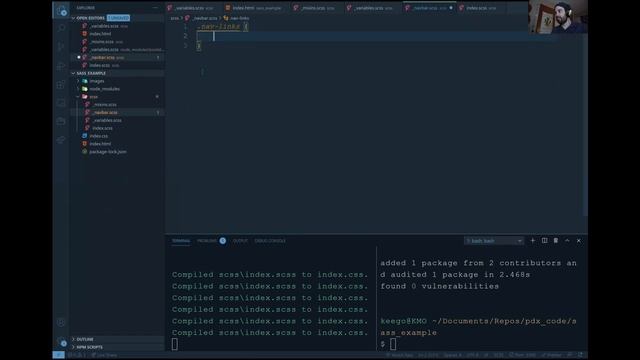Switch to the index.html editor tab

pyautogui.click(x=256, y=8)
